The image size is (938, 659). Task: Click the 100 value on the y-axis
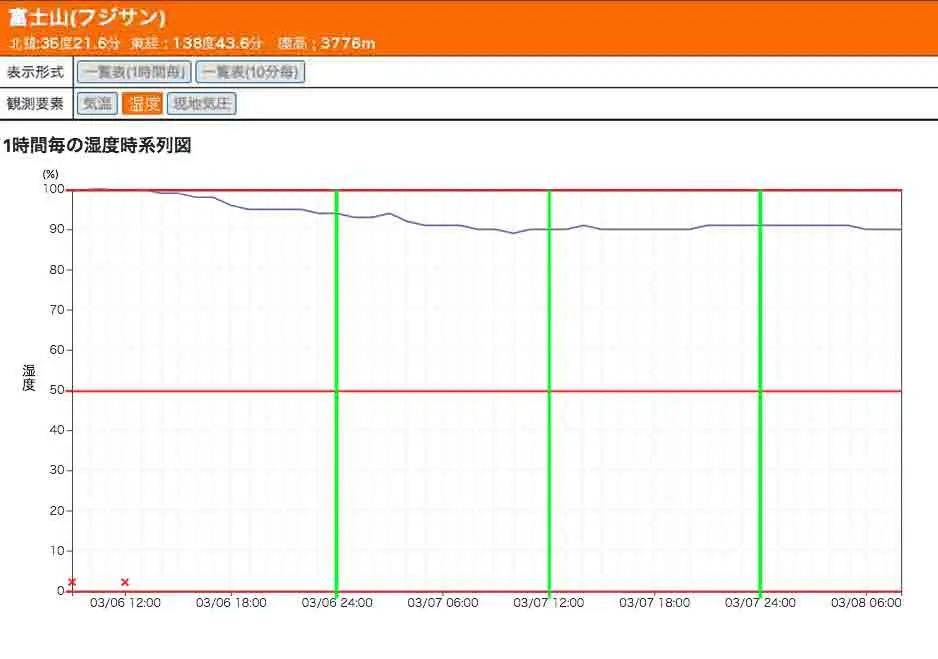pyautogui.click(x=53, y=189)
